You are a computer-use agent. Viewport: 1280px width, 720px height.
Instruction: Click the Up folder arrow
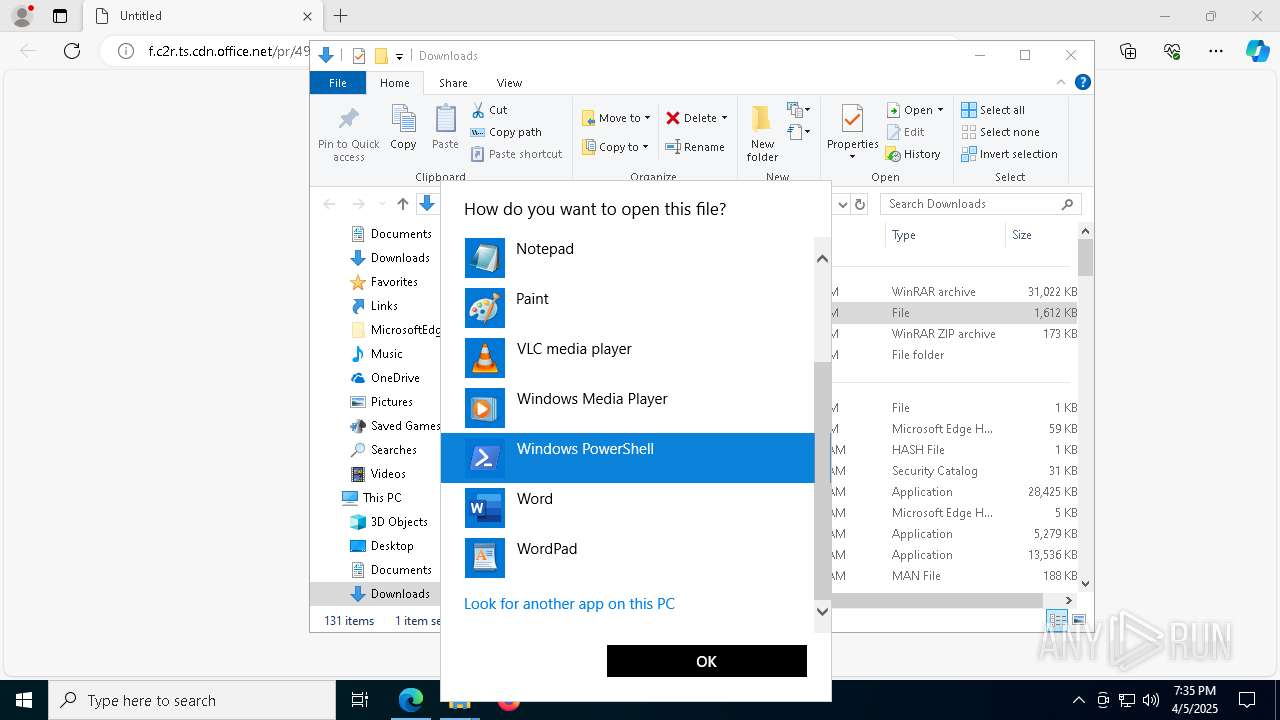tap(403, 204)
